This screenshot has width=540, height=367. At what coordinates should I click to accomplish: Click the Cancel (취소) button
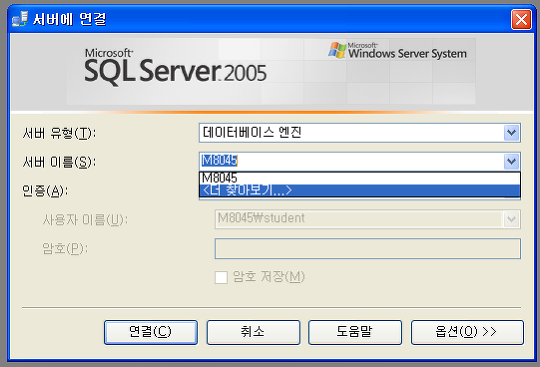[253, 332]
